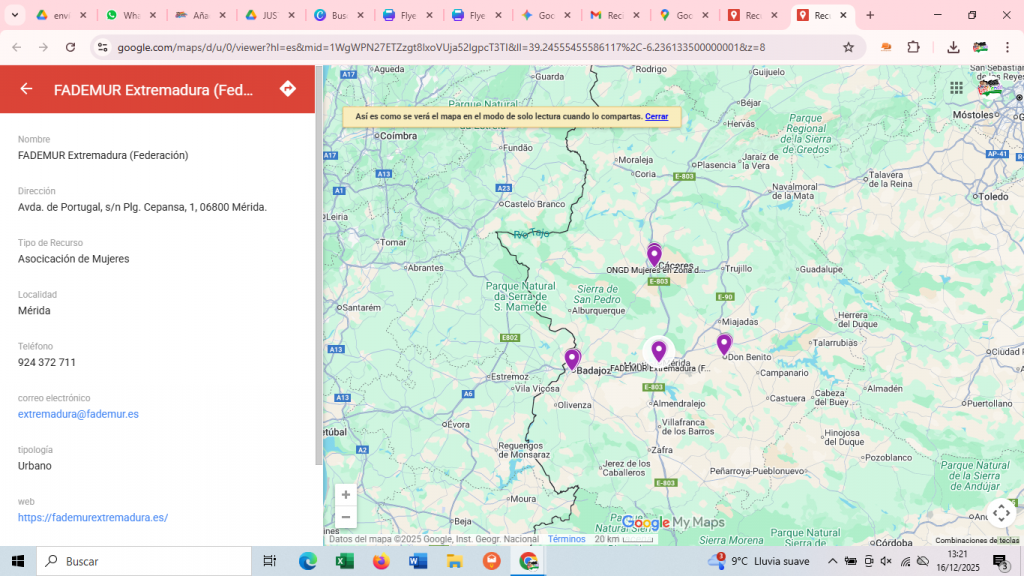Reload the page with the refresh button
1024x576 pixels.
[70, 47]
